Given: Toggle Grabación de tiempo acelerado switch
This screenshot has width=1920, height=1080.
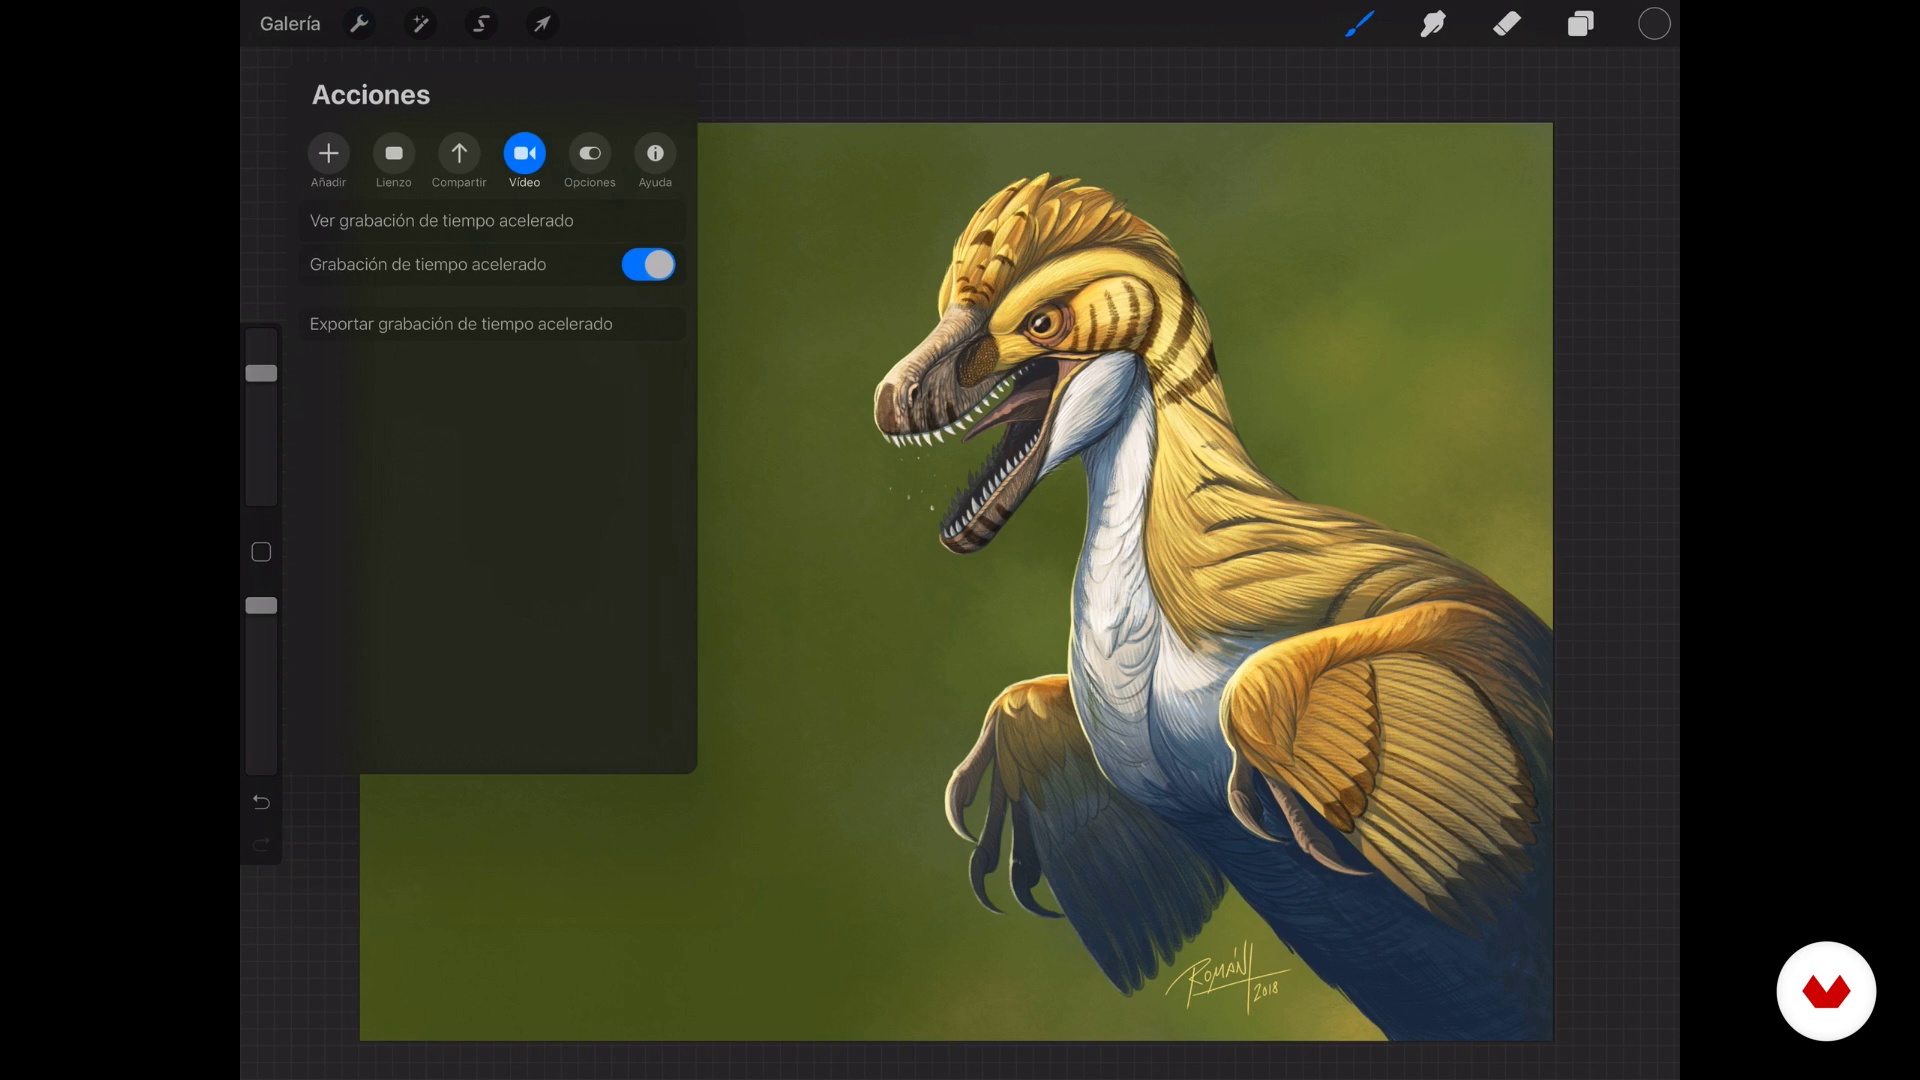Looking at the screenshot, I should point(649,265).
